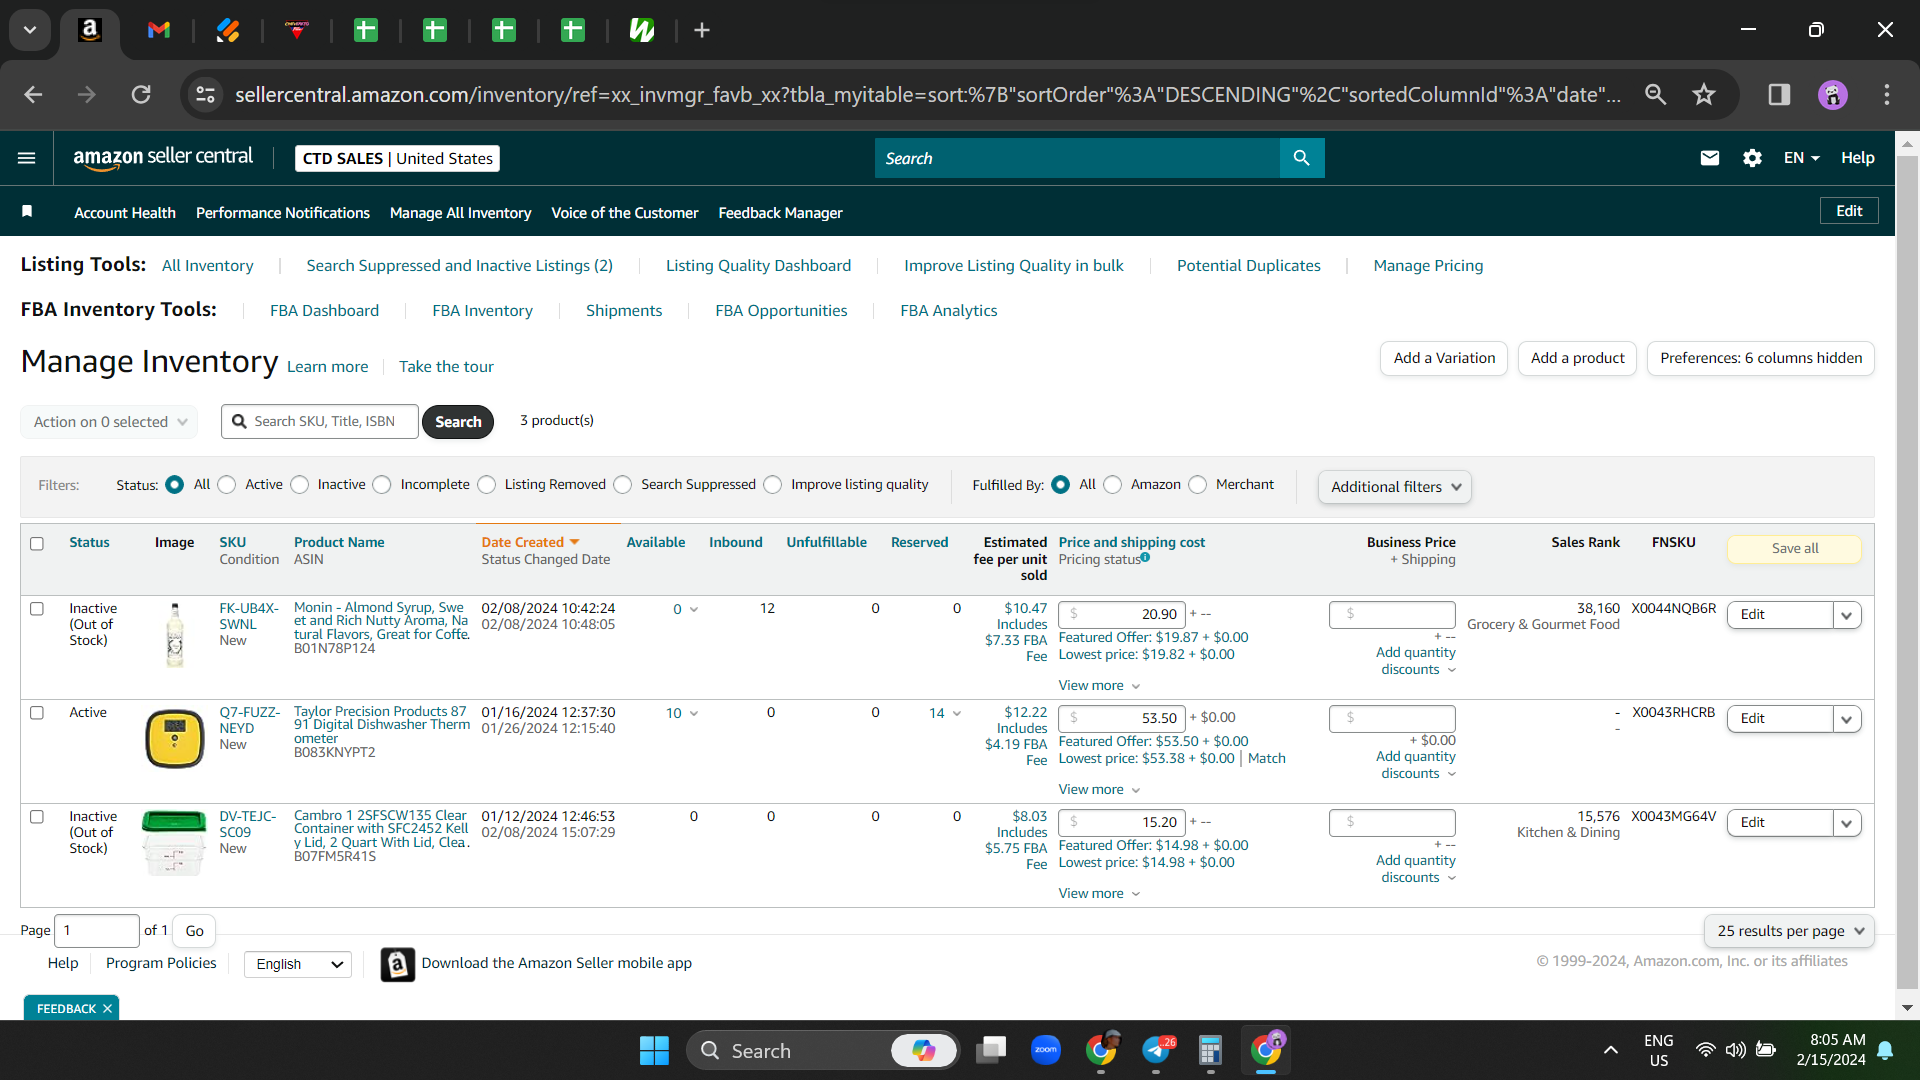1920x1080 pixels.
Task: Expand View more for Monin Almond Syrup
Action: (x=1099, y=686)
